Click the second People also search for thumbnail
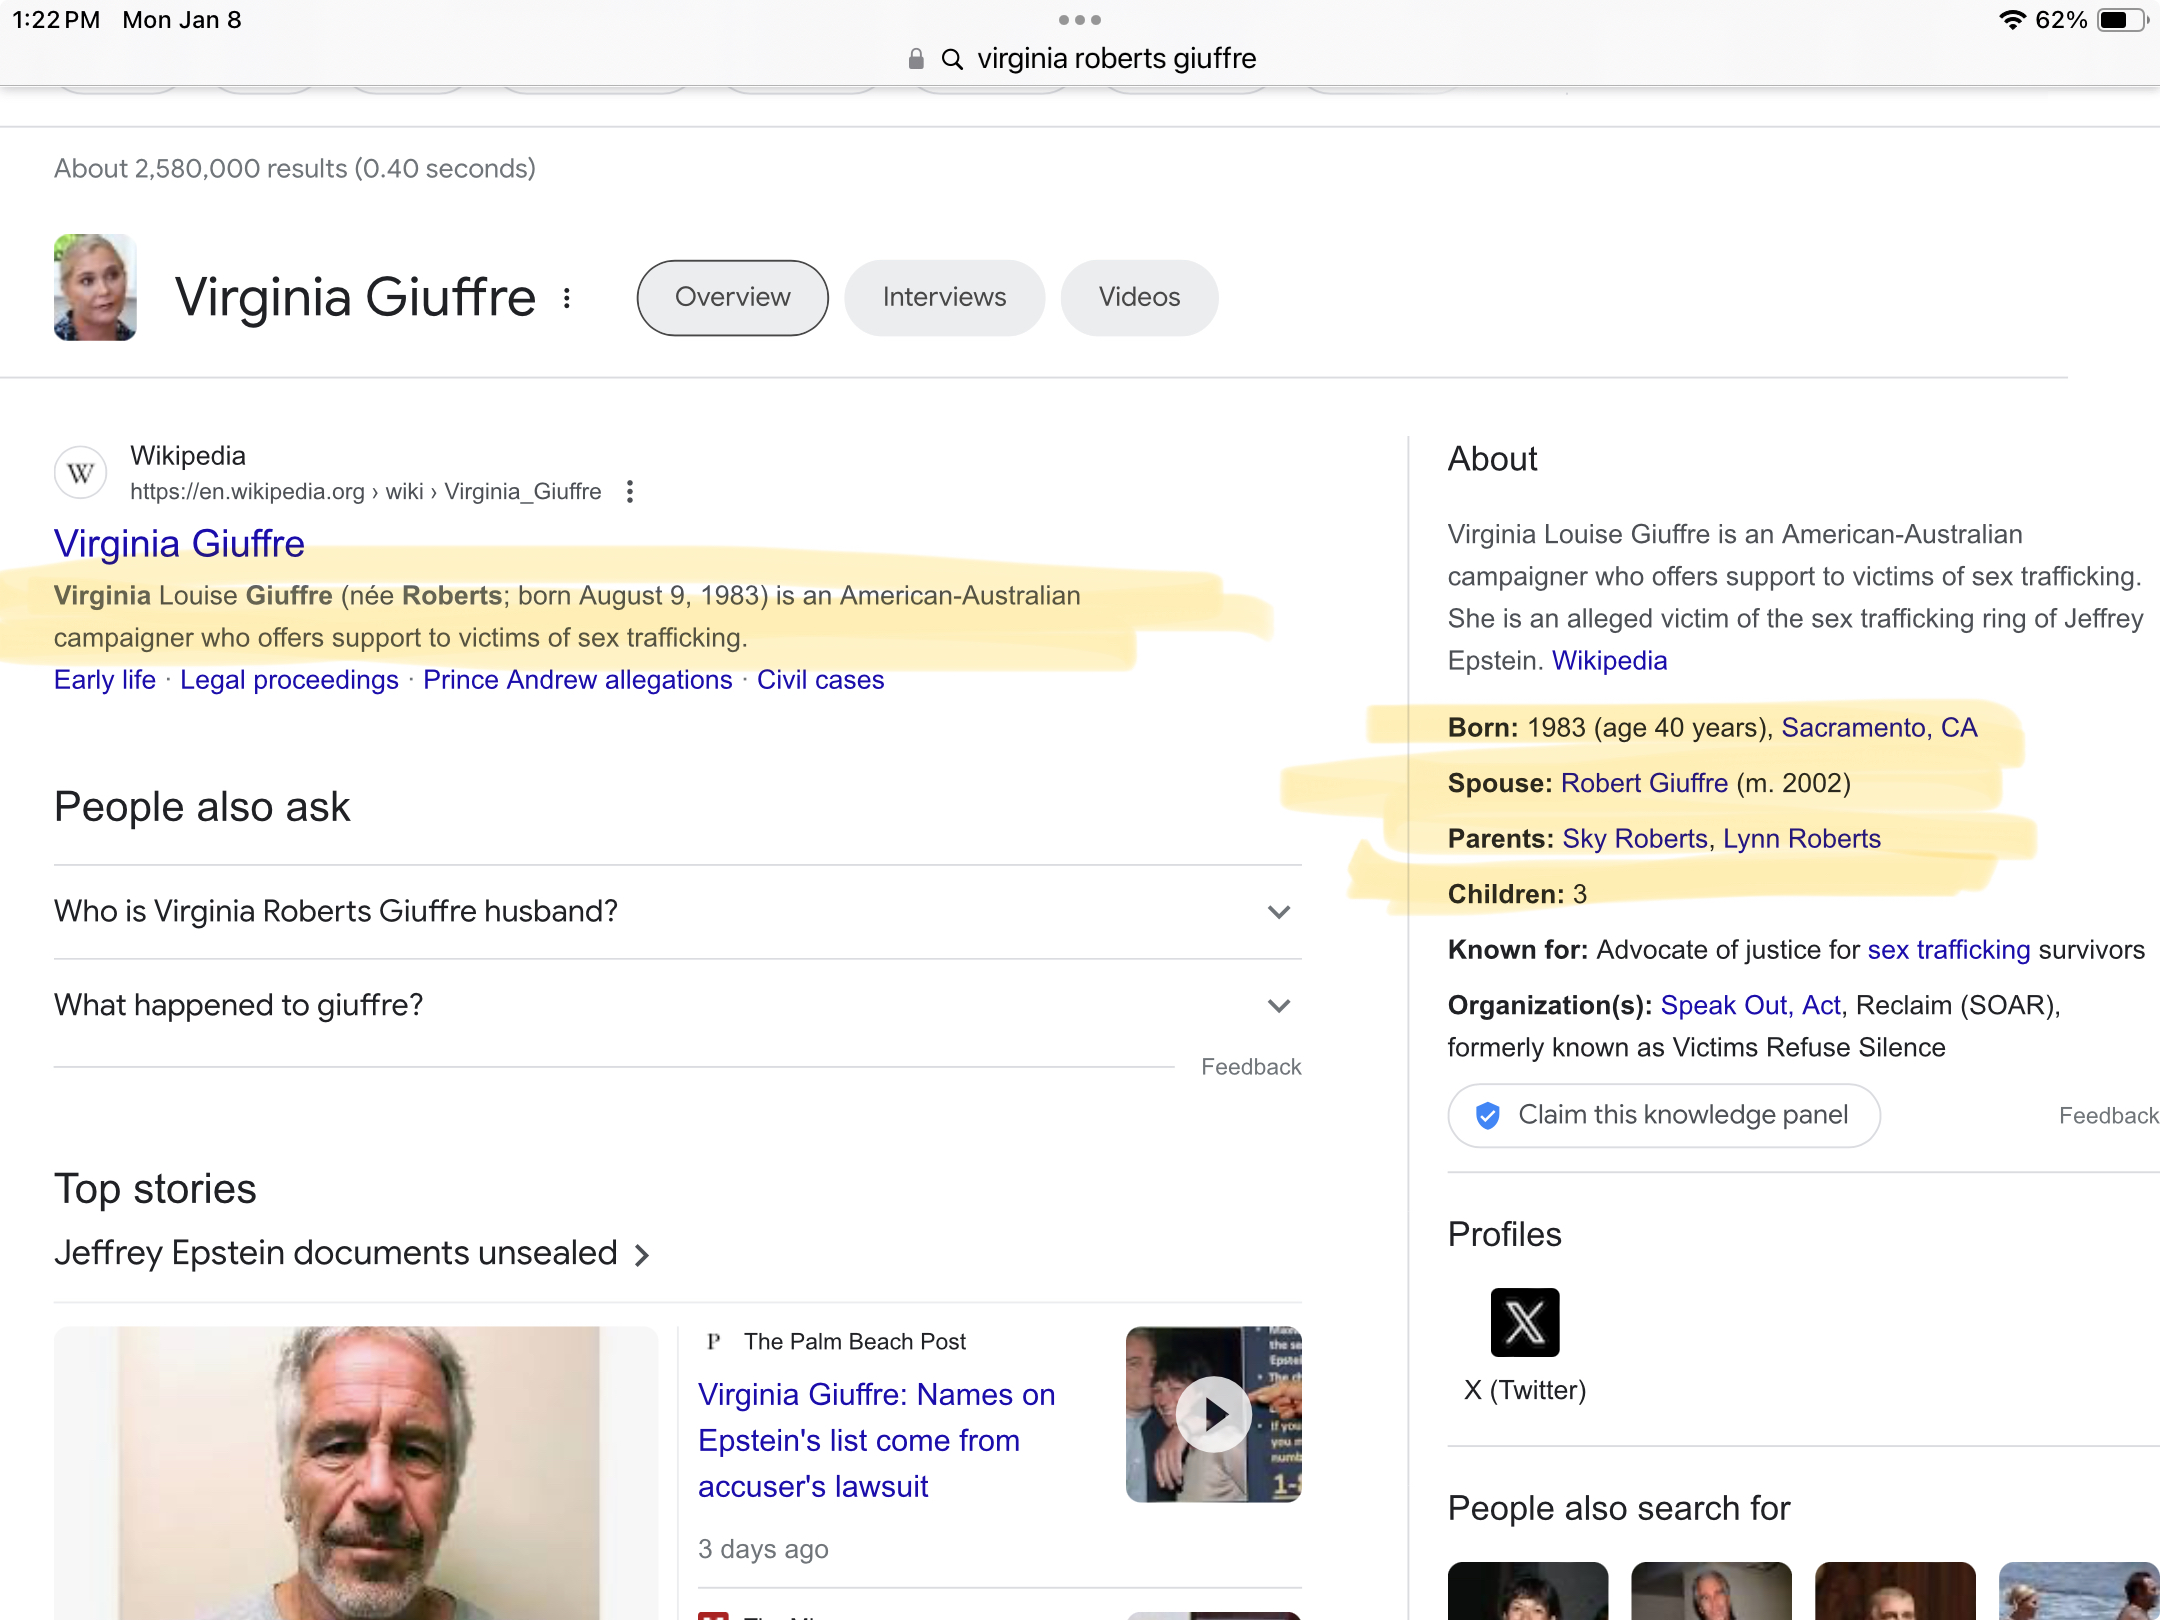 (x=1711, y=1591)
